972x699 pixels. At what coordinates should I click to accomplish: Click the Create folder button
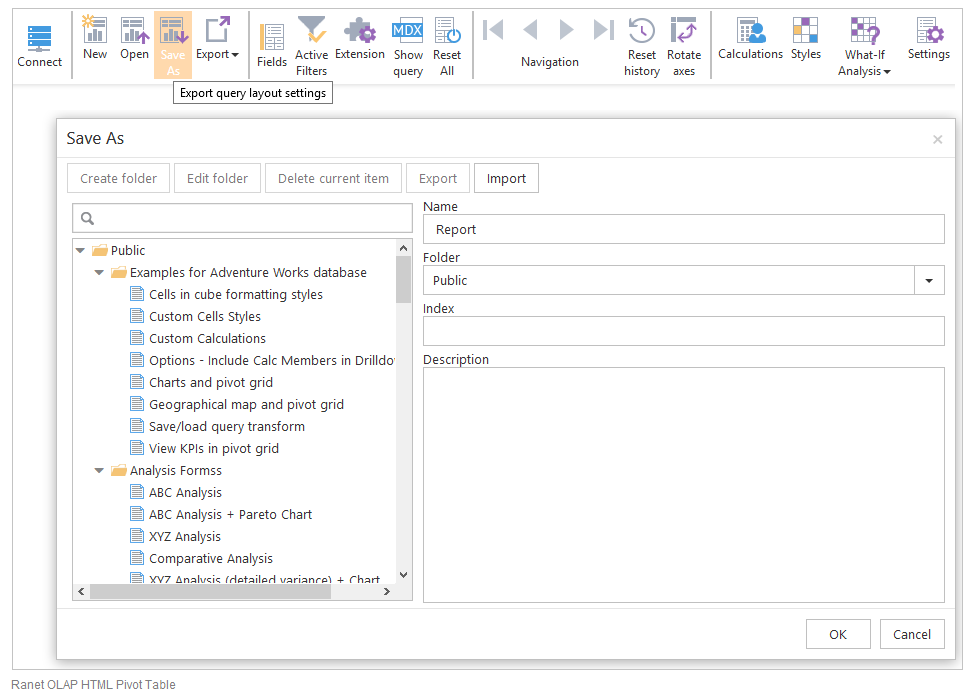(118, 178)
